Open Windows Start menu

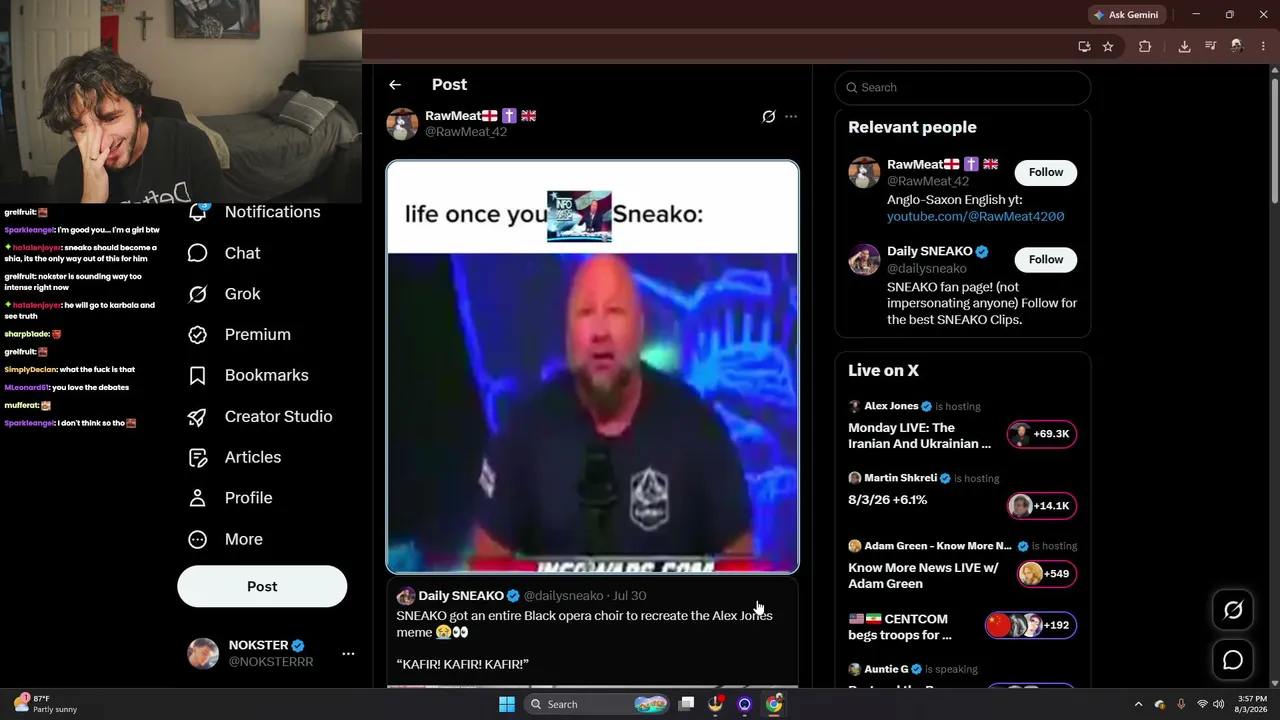tap(507, 704)
